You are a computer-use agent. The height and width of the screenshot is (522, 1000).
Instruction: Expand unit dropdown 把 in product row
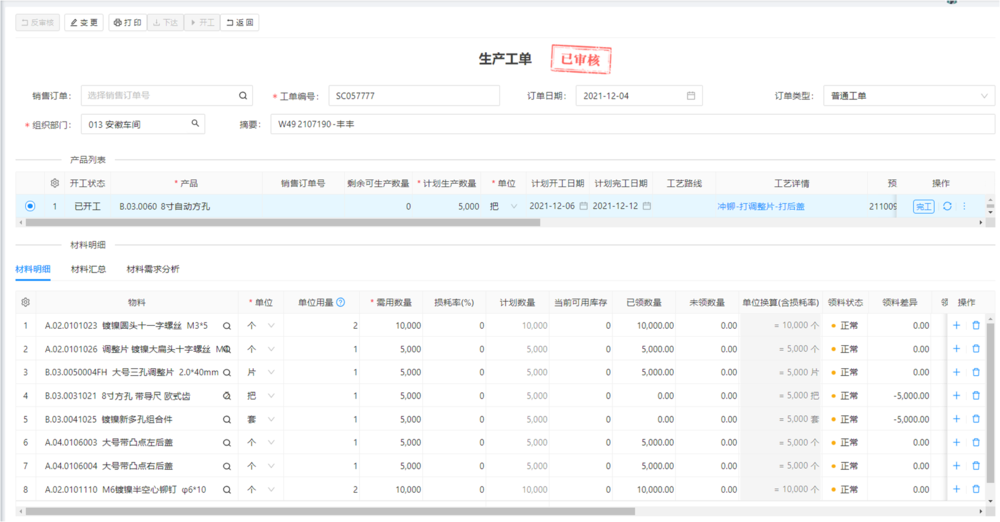point(514,206)
